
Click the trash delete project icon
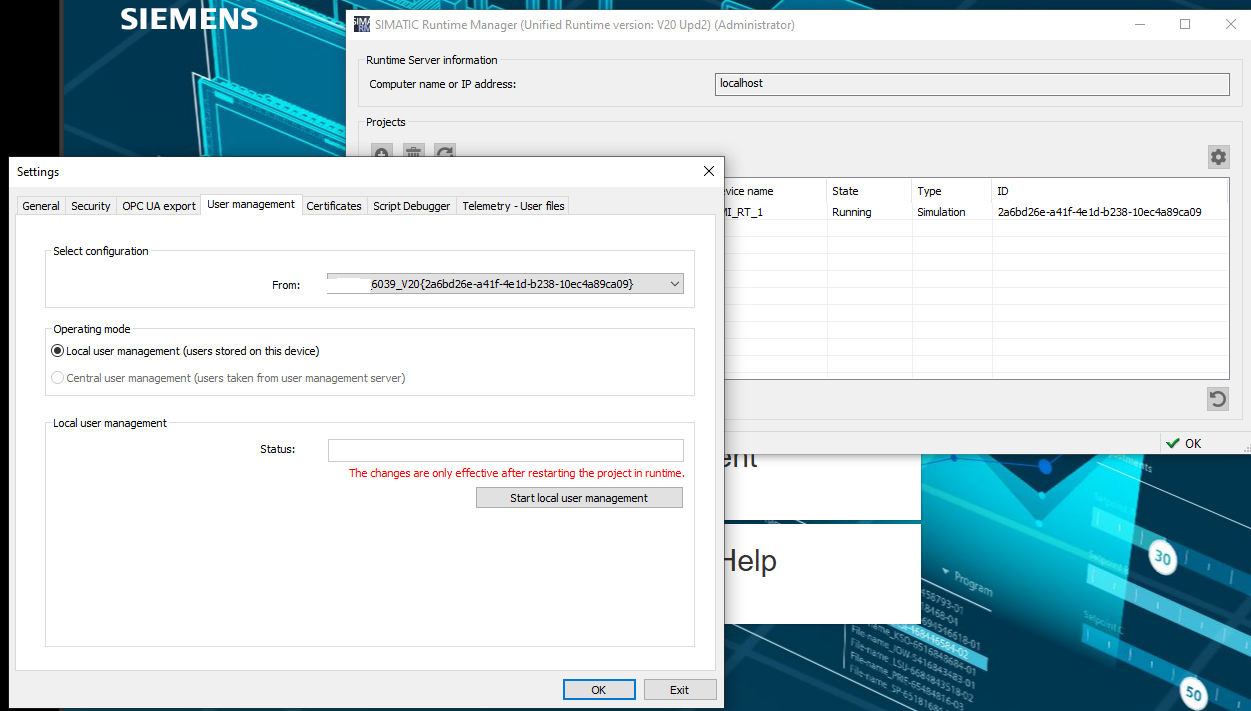[414, 151]
